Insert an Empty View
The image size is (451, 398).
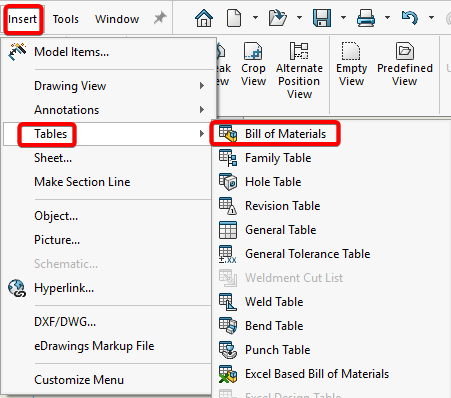[x=351, y=64]
